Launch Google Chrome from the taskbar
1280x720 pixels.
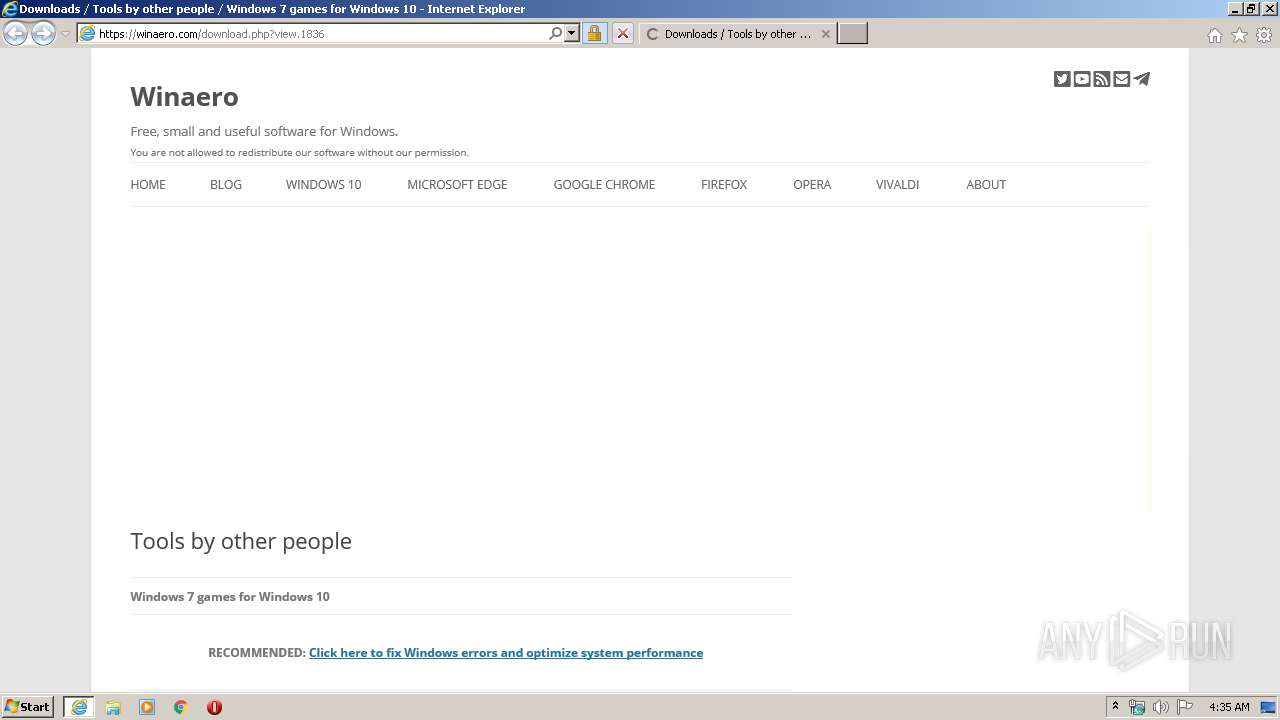[181, 707]
